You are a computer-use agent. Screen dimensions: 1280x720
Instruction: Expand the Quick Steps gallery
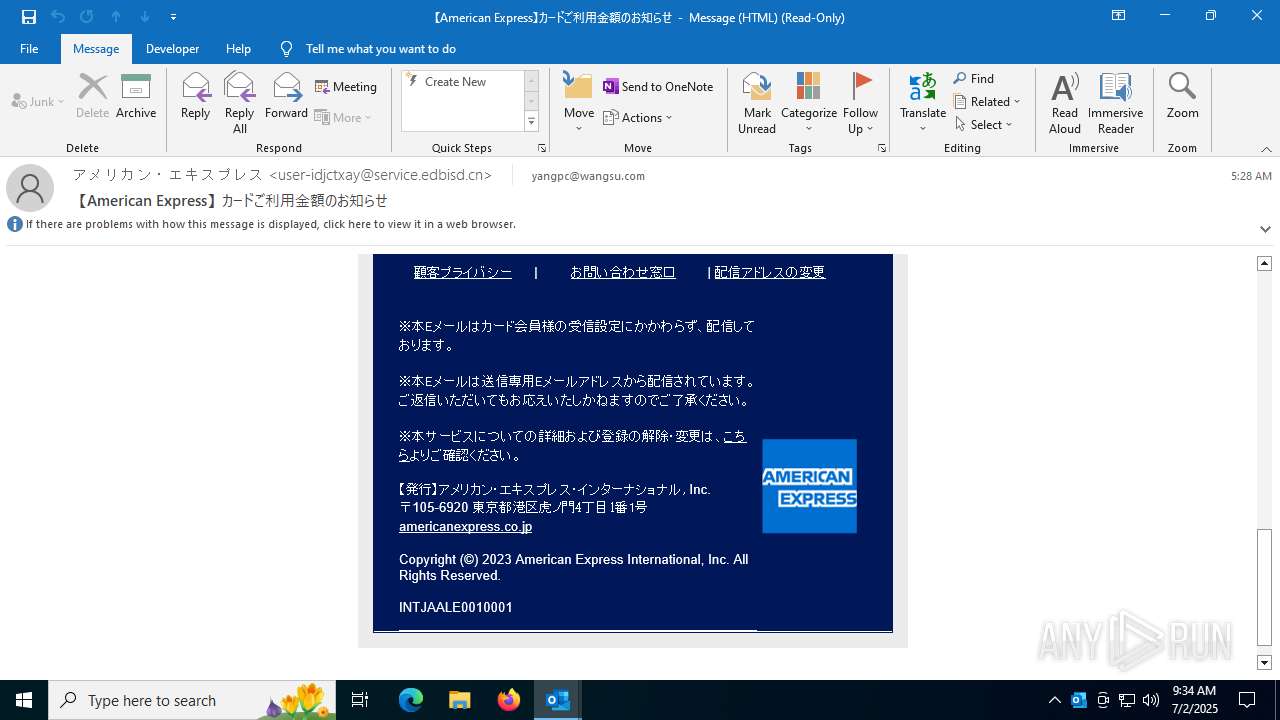(531, 122)
